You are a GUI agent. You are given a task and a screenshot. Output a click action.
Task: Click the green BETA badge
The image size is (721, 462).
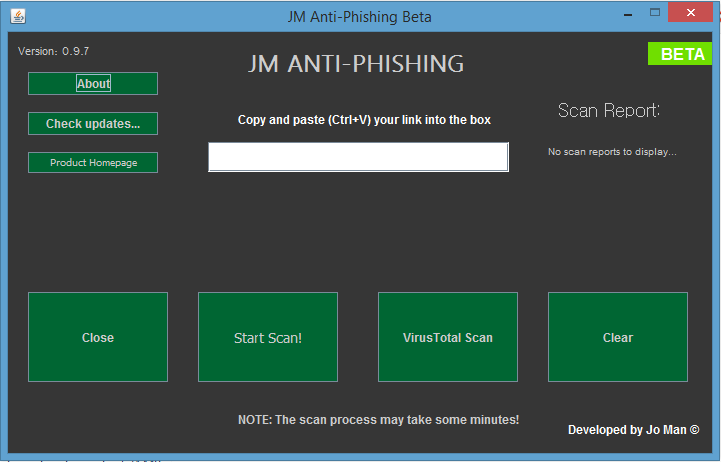[x=680, y=54]
